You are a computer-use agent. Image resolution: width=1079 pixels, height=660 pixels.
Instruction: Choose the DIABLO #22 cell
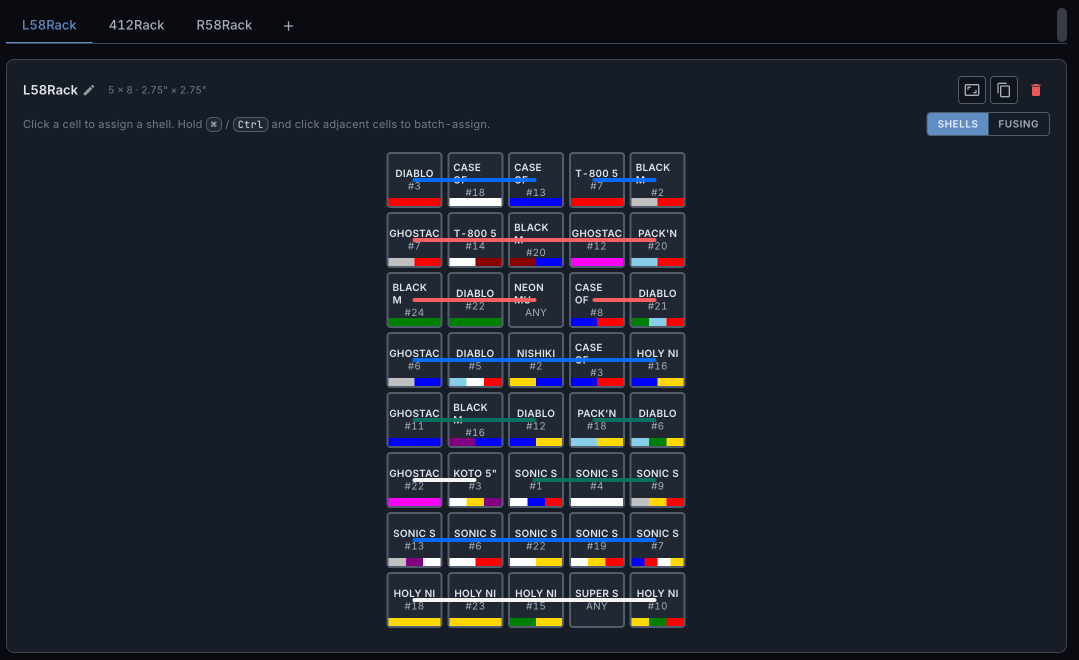click(x=475, y=299)
